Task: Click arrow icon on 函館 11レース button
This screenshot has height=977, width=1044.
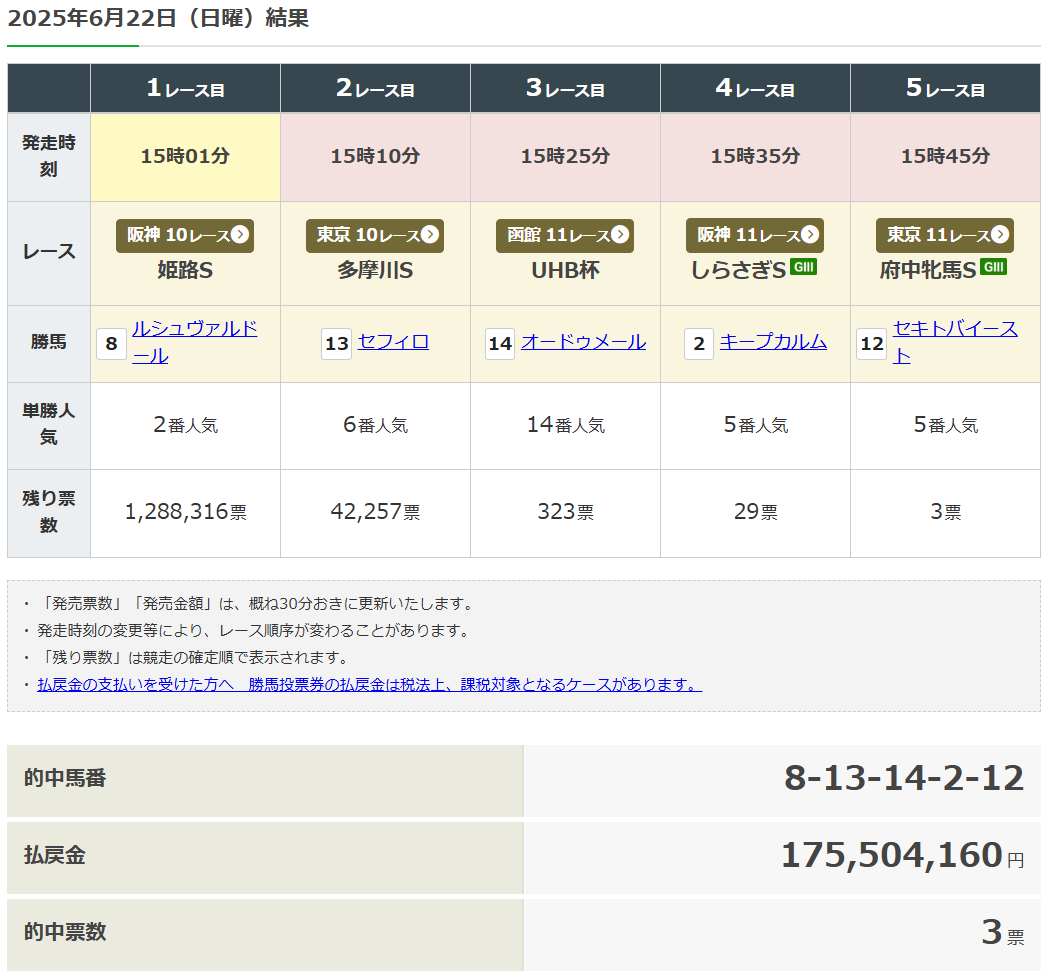Action: coord(620,234)
